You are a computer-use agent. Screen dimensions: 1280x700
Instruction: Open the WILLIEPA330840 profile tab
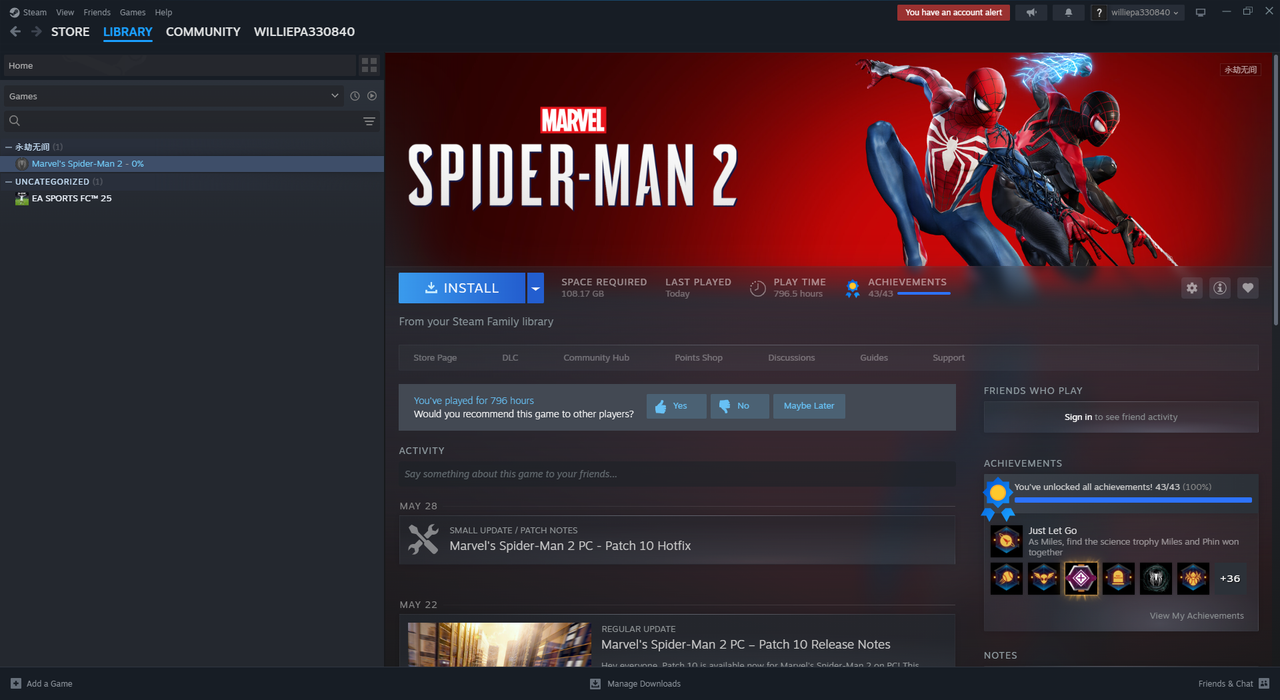click(x=304, y=32)
